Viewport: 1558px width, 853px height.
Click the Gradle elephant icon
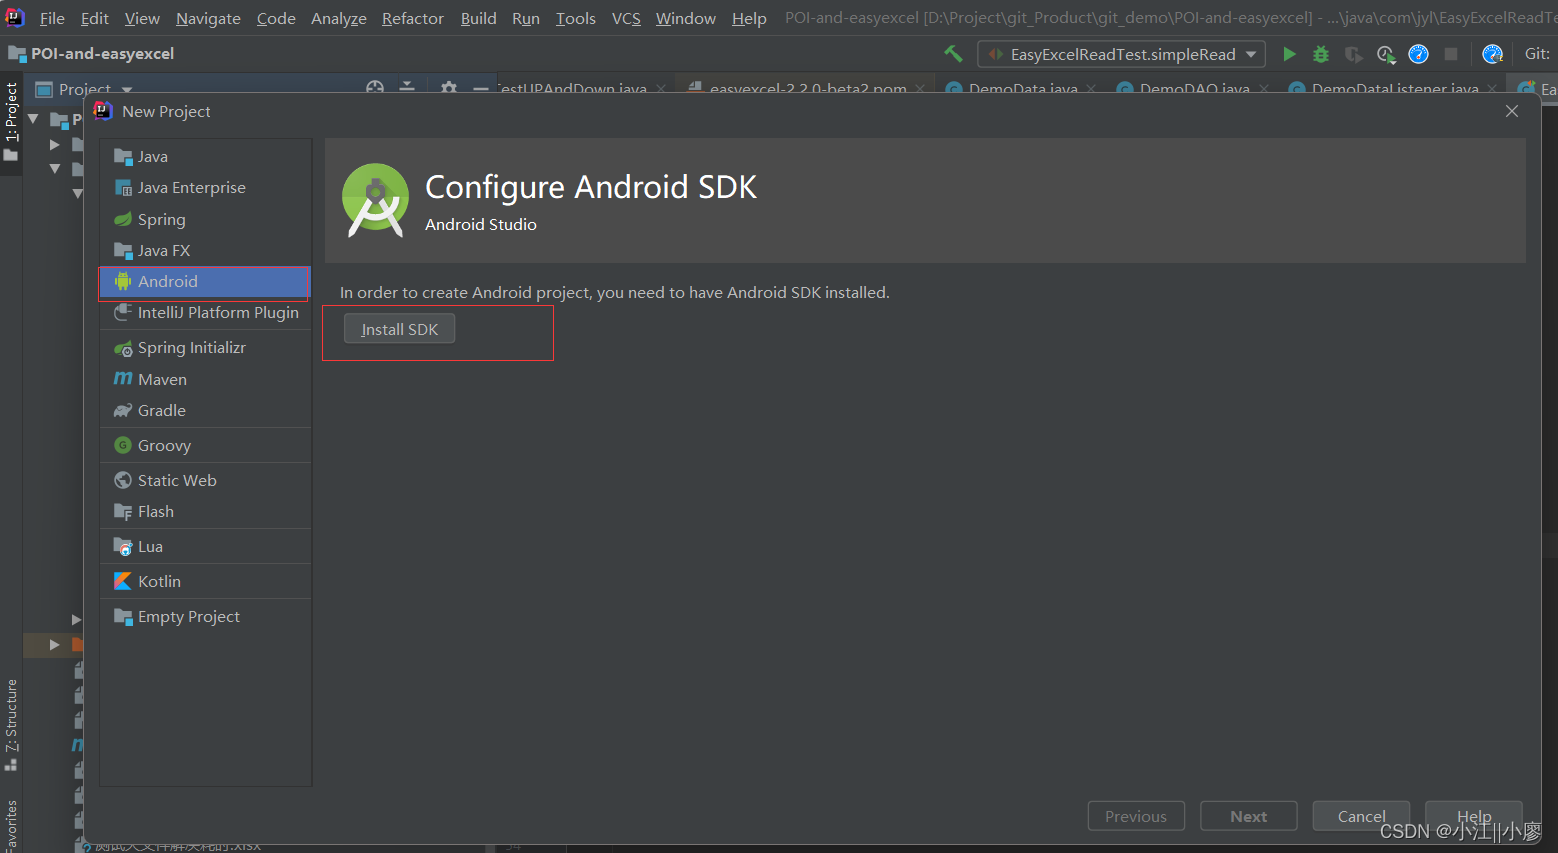pos(123,410)
